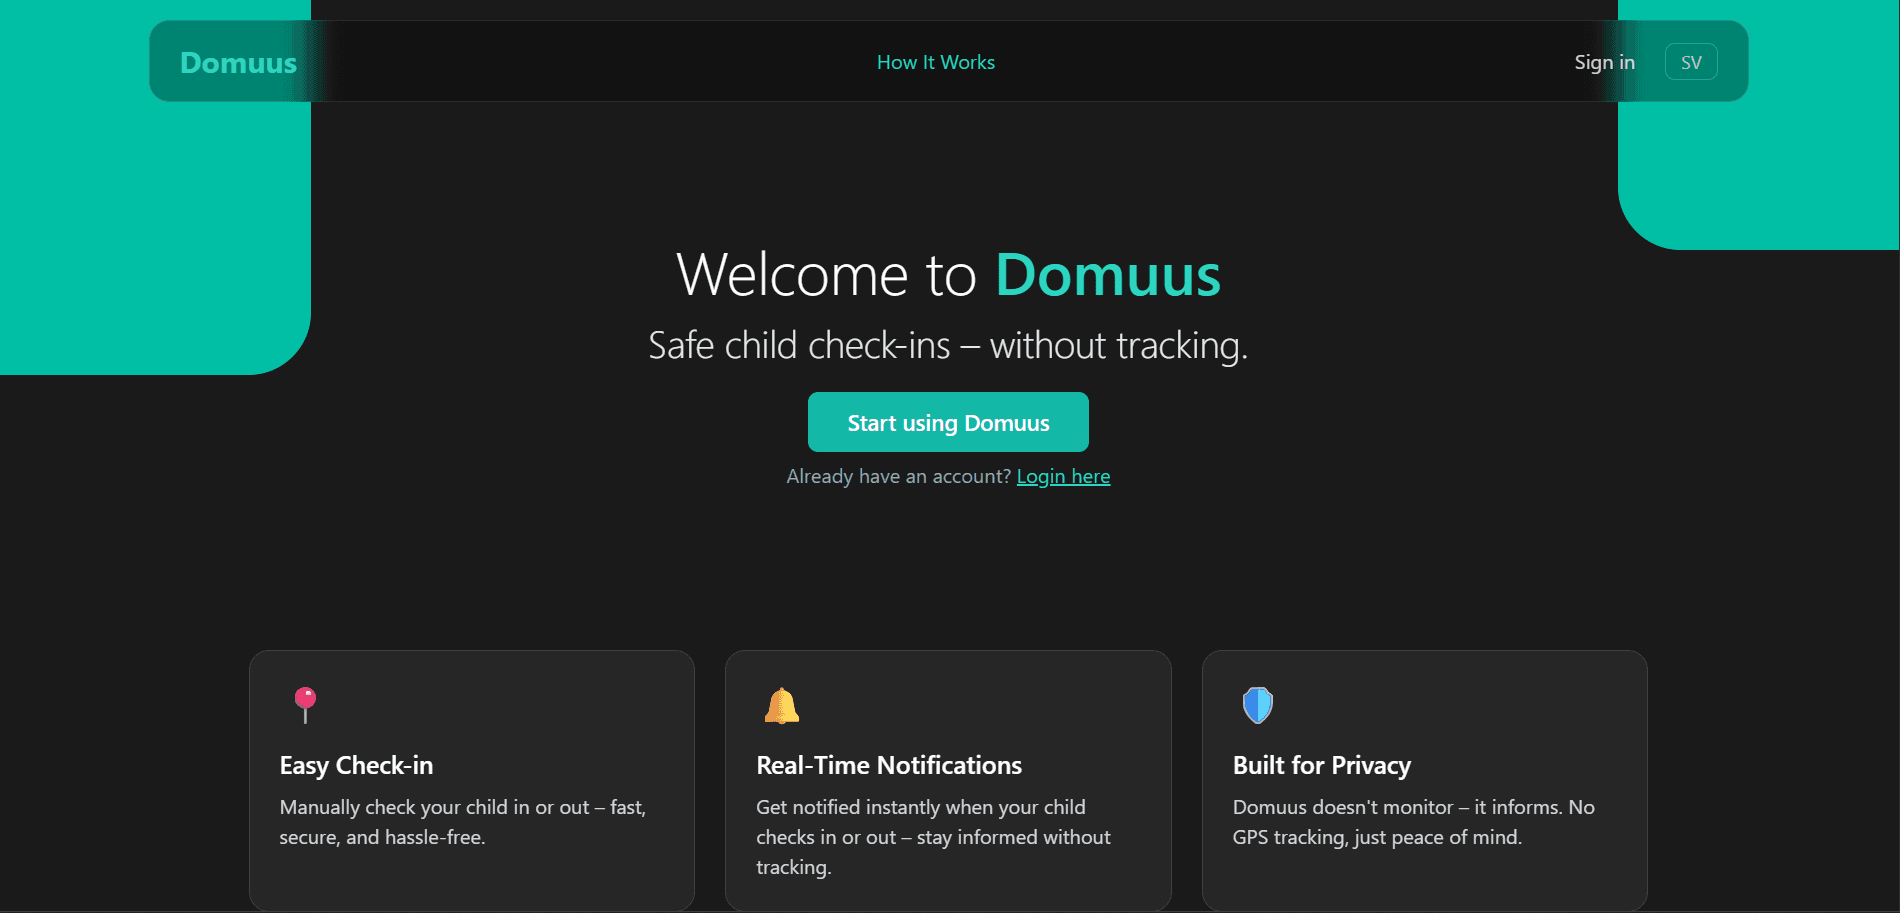Click the Welcome to Domuus headline

point(948,274)
